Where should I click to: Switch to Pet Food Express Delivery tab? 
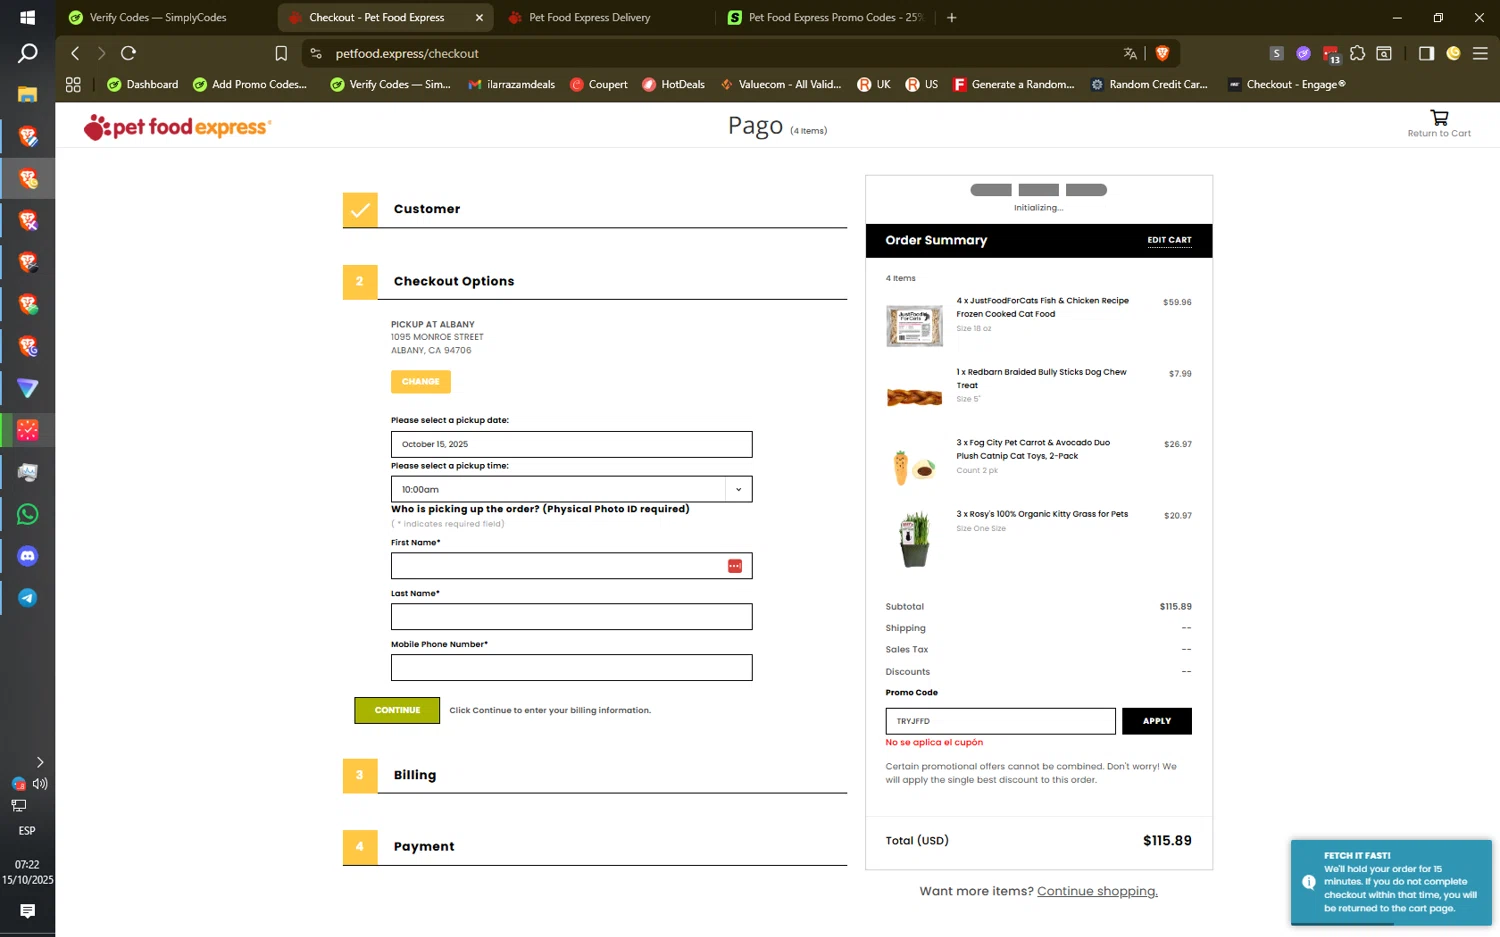point(589,17)
